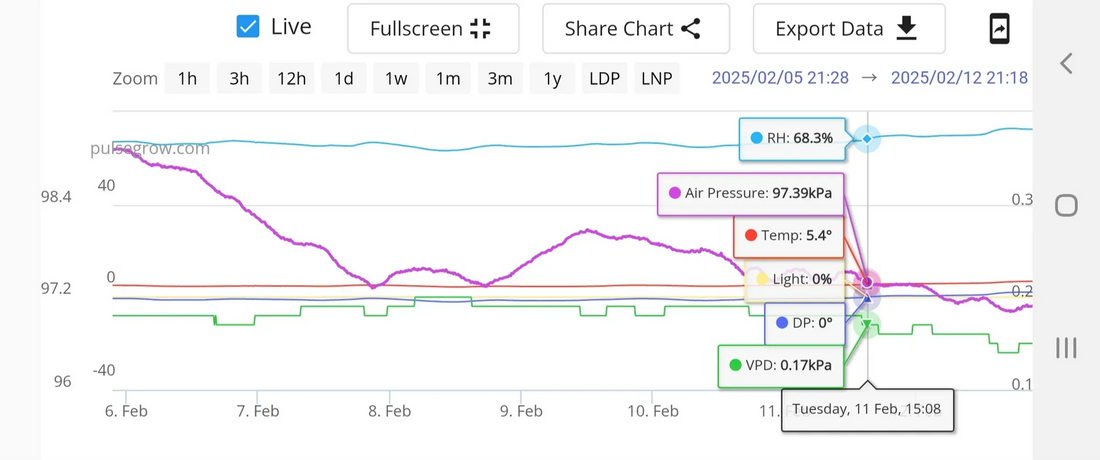This screenshot has height=460, width=1100.
Task: Click the green VPD data point marker
Action: click(868, 323)
